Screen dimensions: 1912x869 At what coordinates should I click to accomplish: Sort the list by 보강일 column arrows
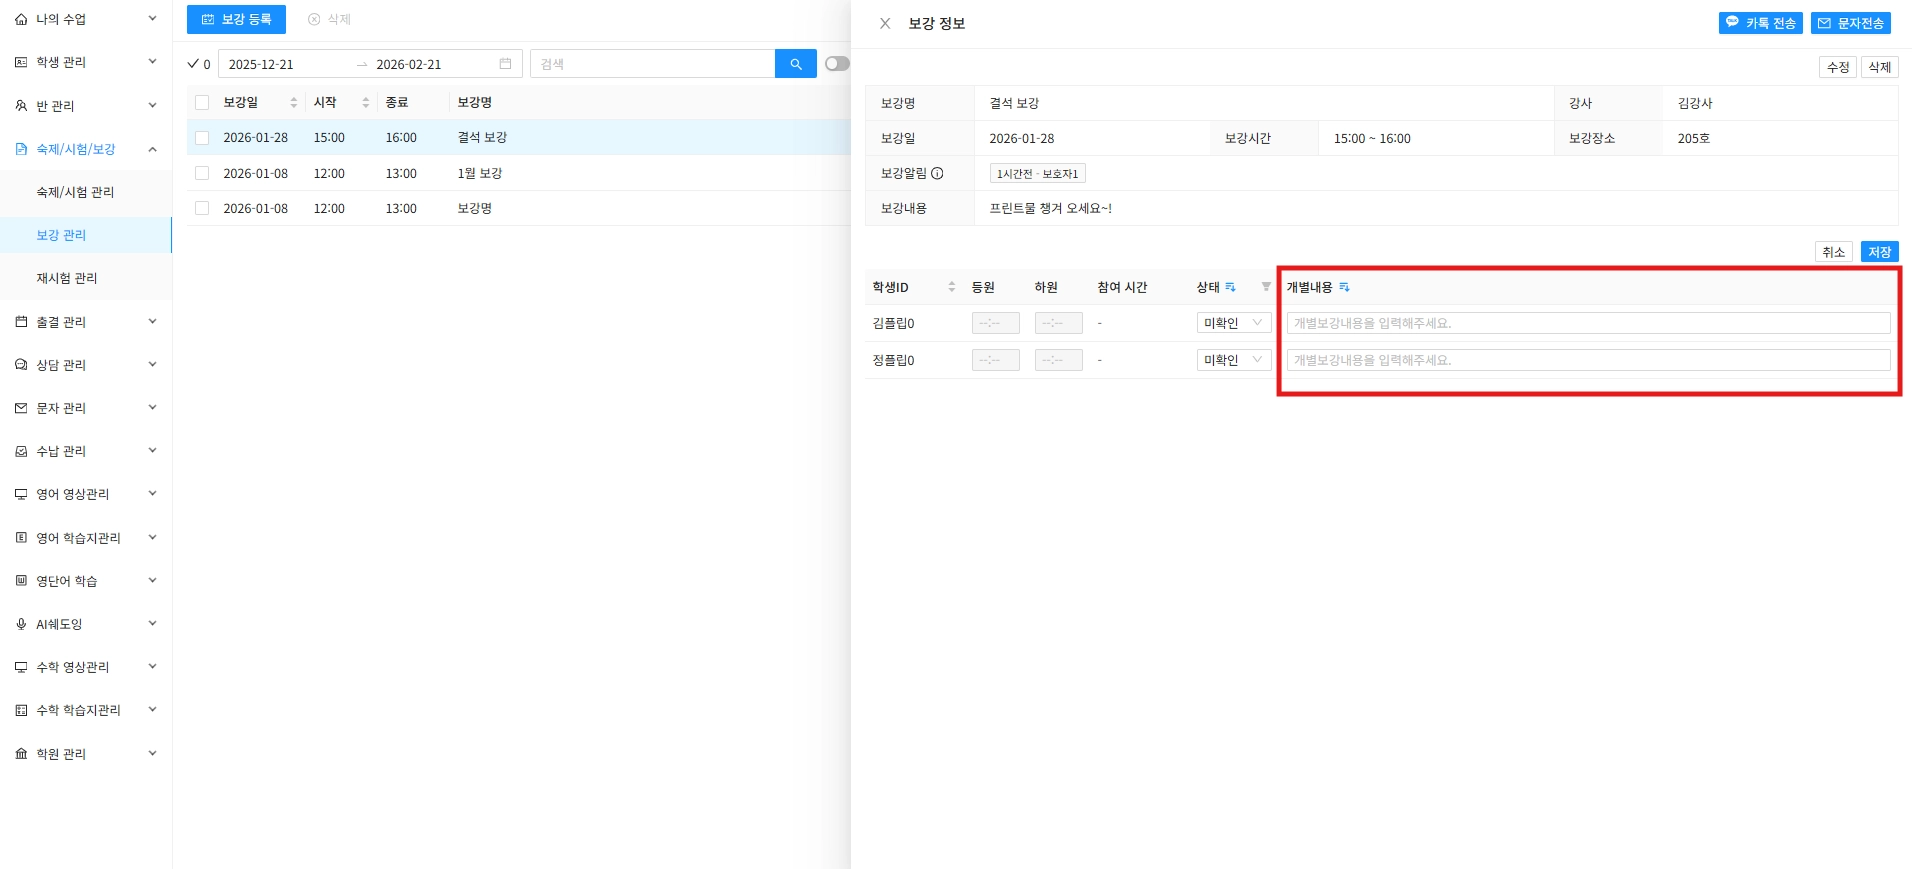point(293,103)
